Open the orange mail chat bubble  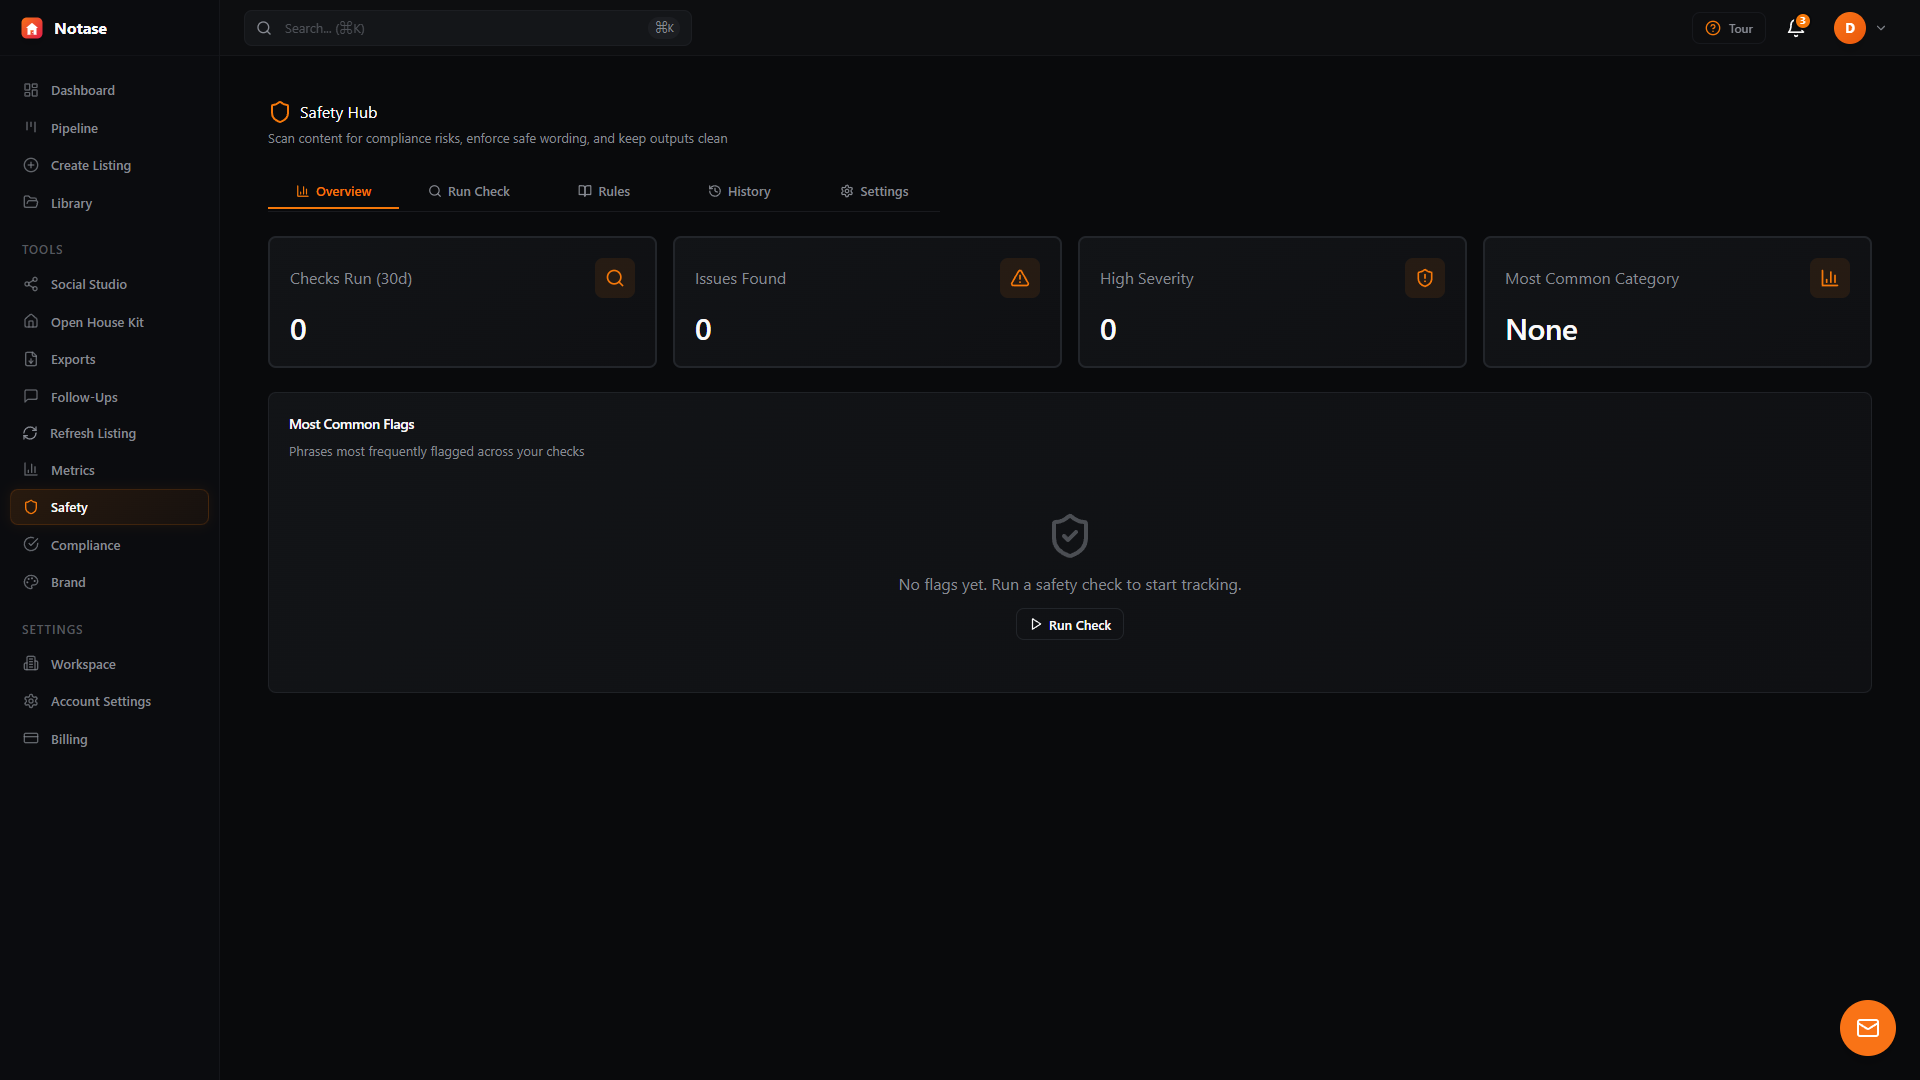[x=1867, y=1027]
